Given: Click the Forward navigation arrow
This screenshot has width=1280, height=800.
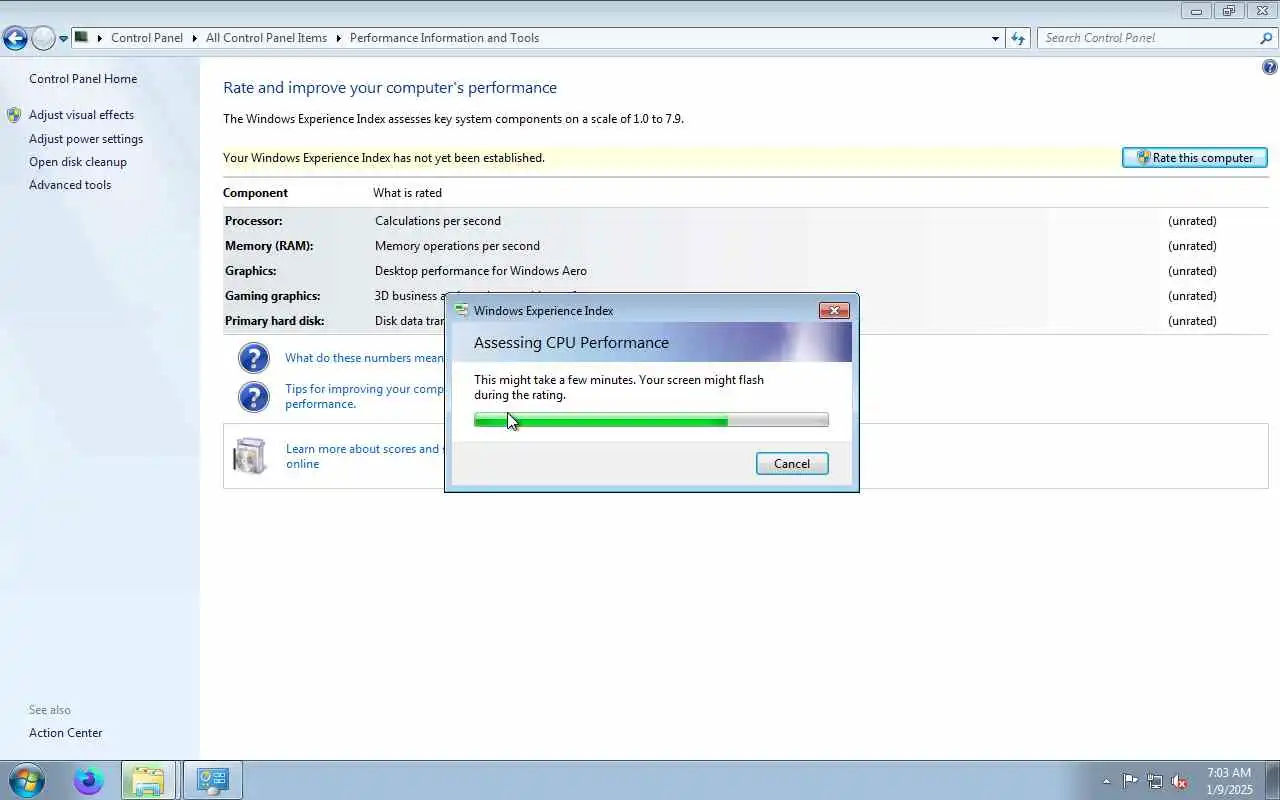Looking at the screenshot, I should [x=43, y=39].
